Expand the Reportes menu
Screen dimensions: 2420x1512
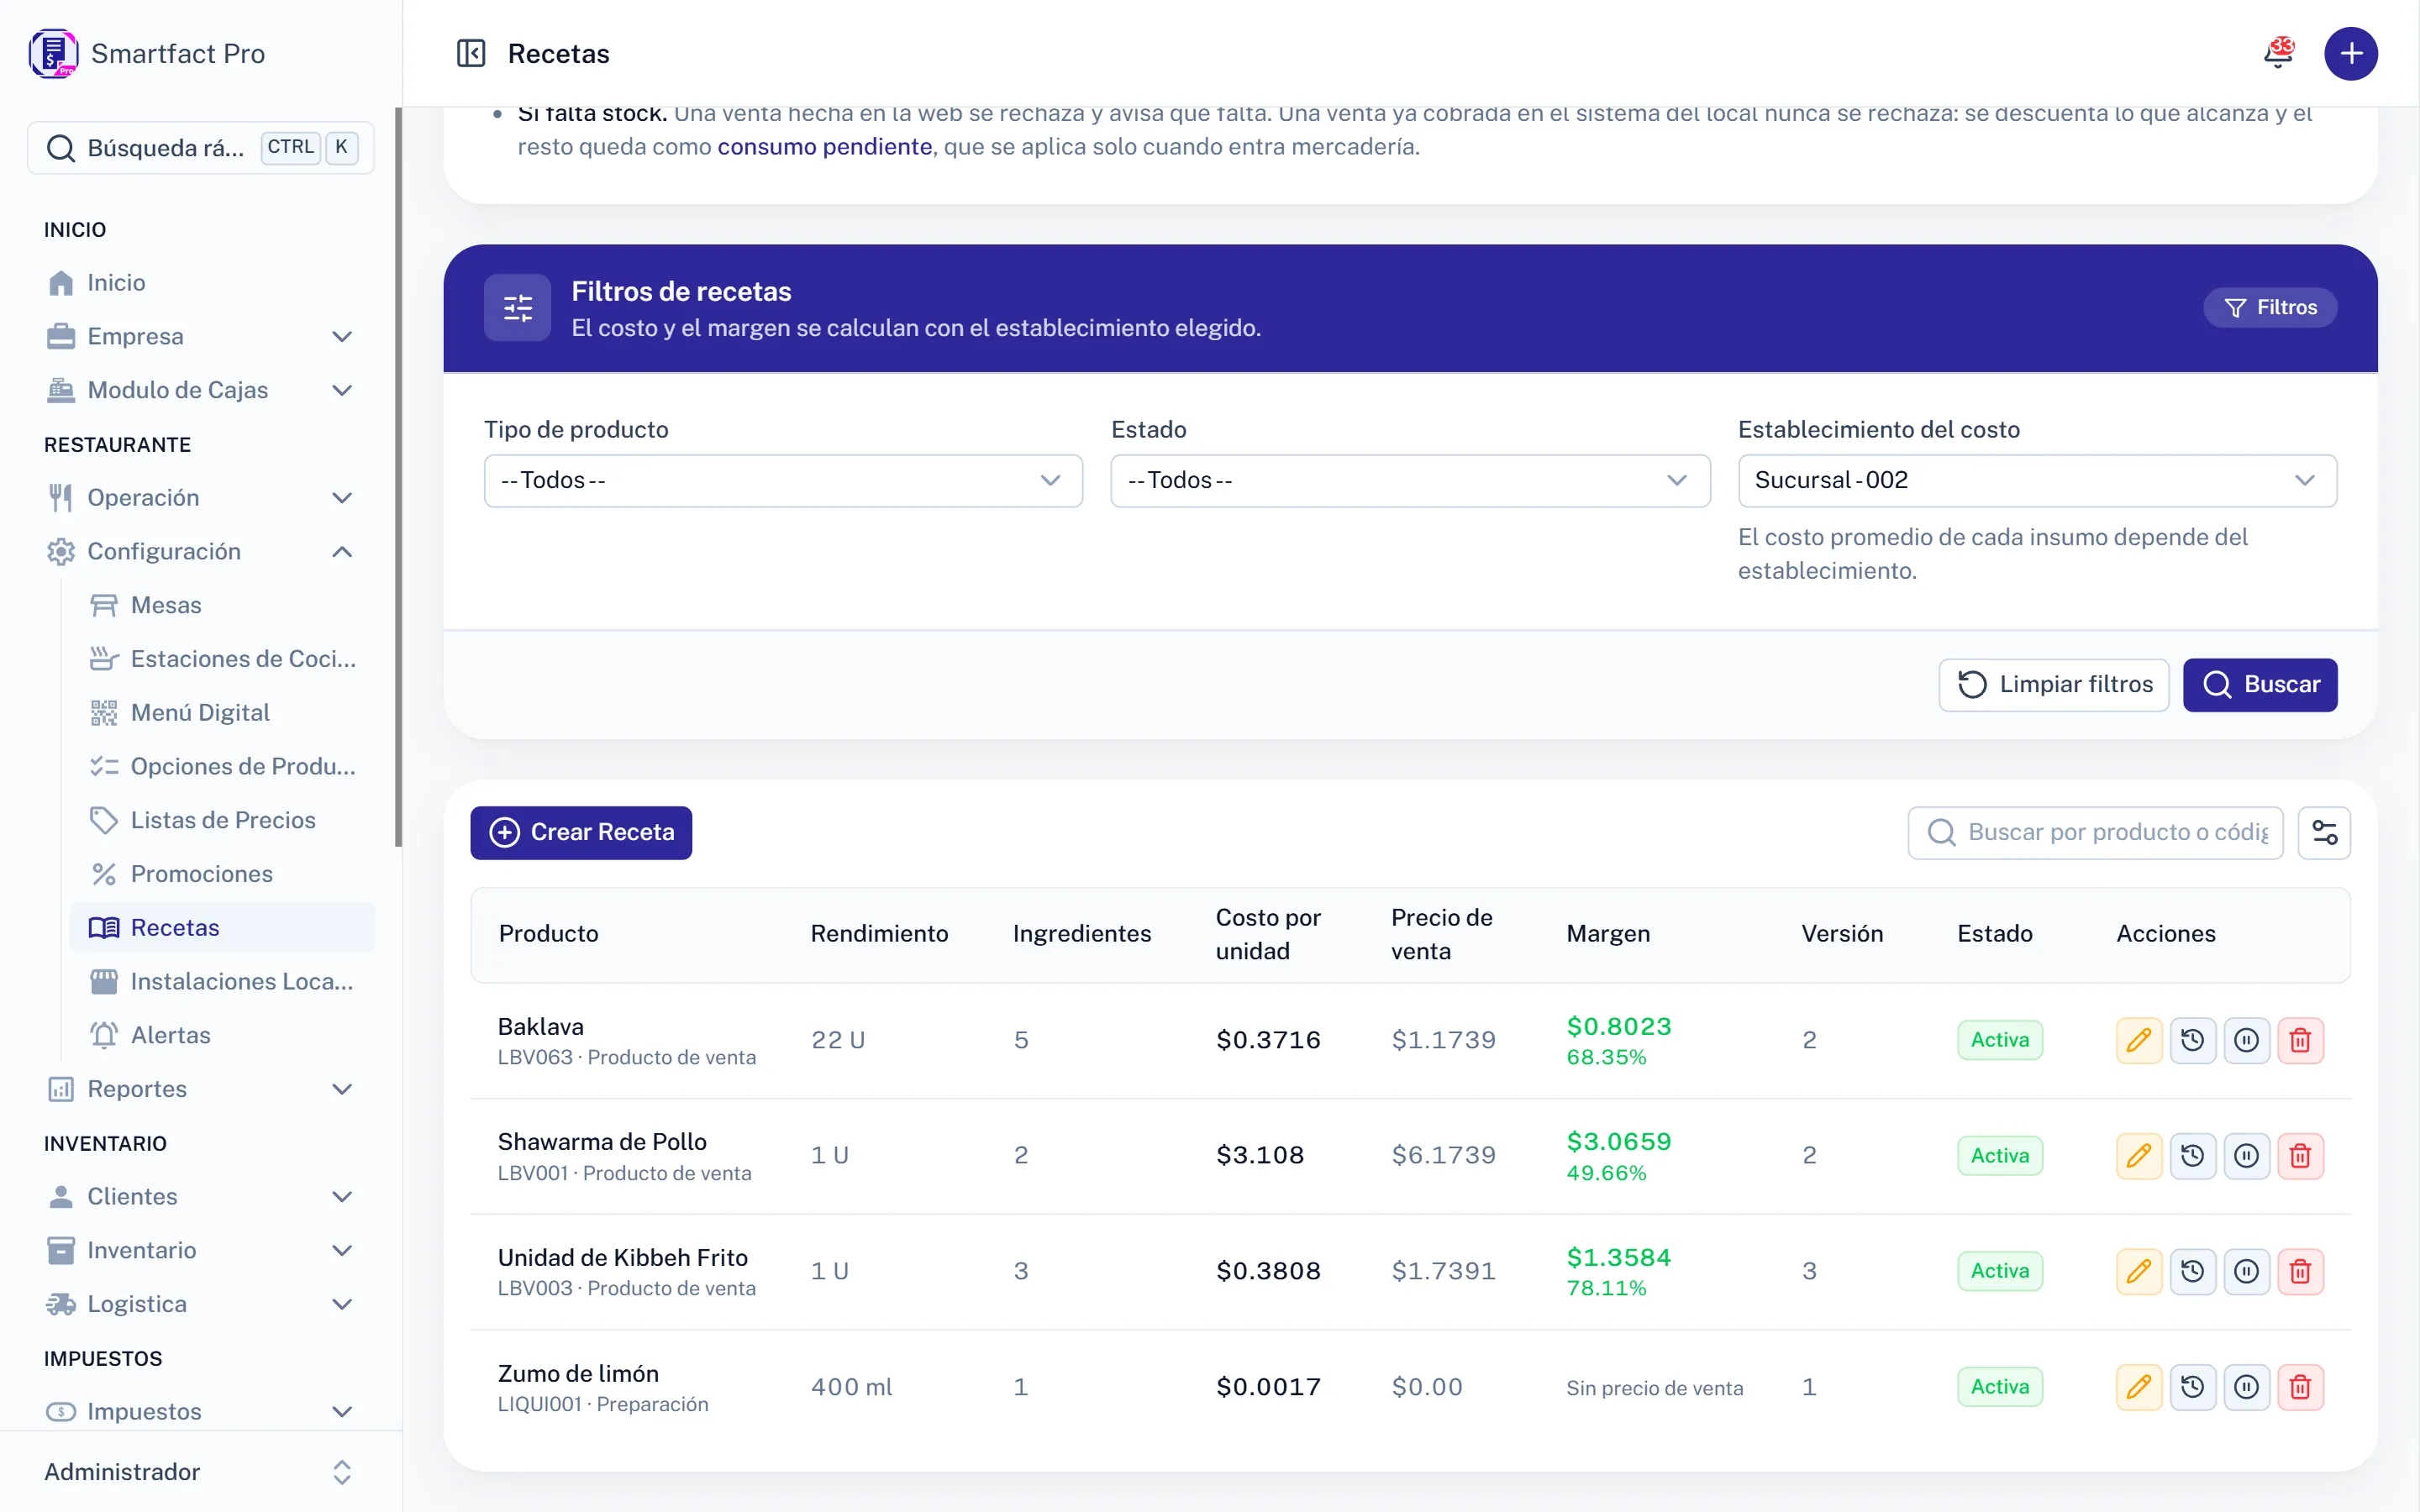[x=200, y=1089]
